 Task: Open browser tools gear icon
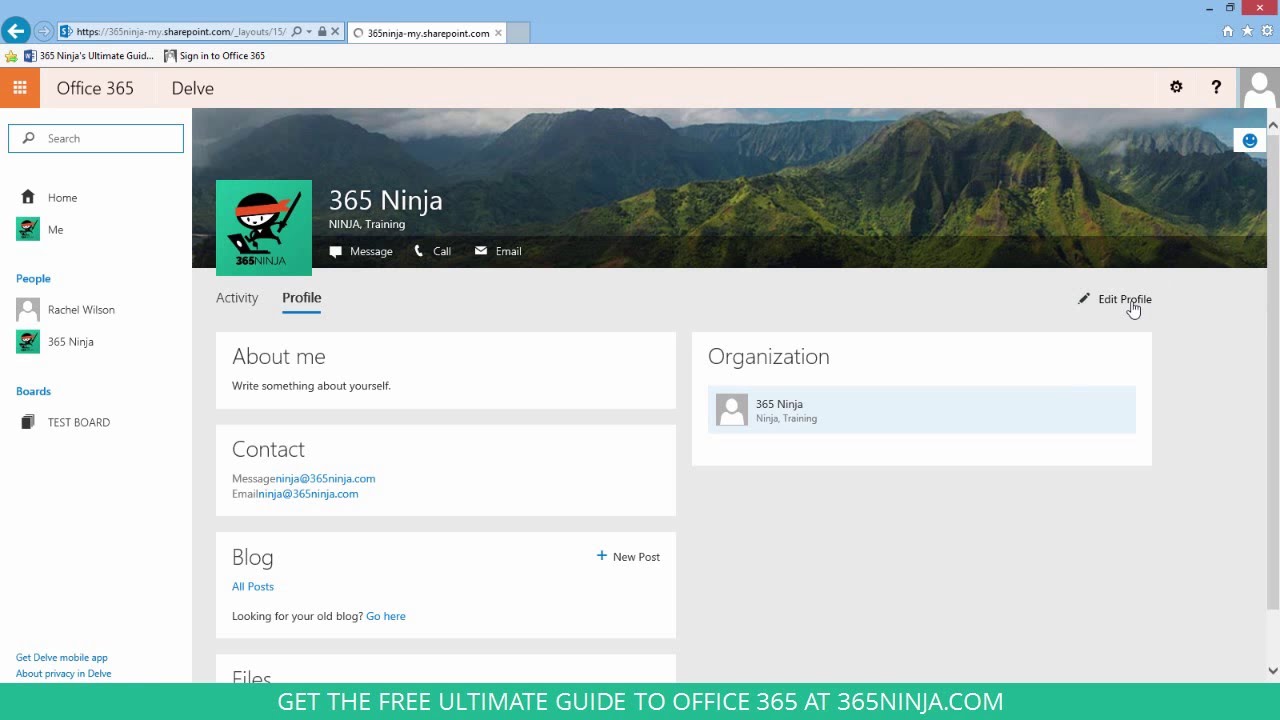click(1267, 31)
